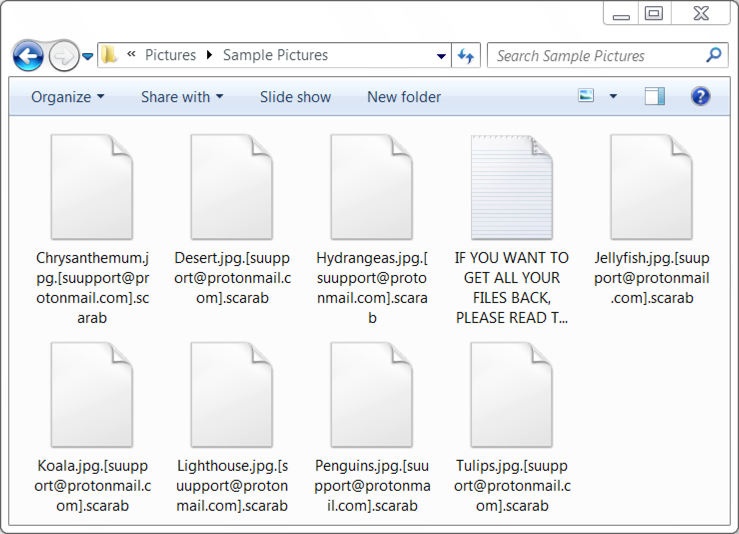
Task: Focus the Search Sample Pictures box
Action: tap(608, 56)
